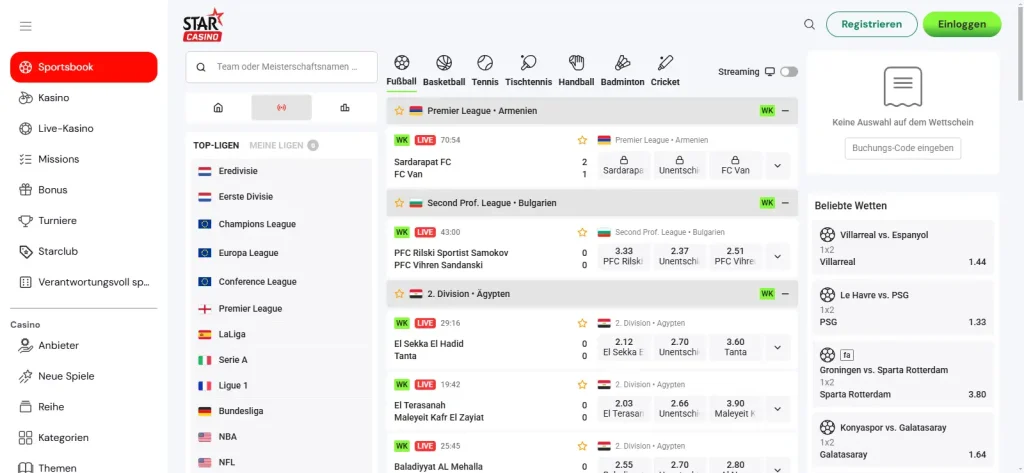Star the El Terasanah match
The image size is (1024, 473).
pyautogui.click(x=582, y=384)
